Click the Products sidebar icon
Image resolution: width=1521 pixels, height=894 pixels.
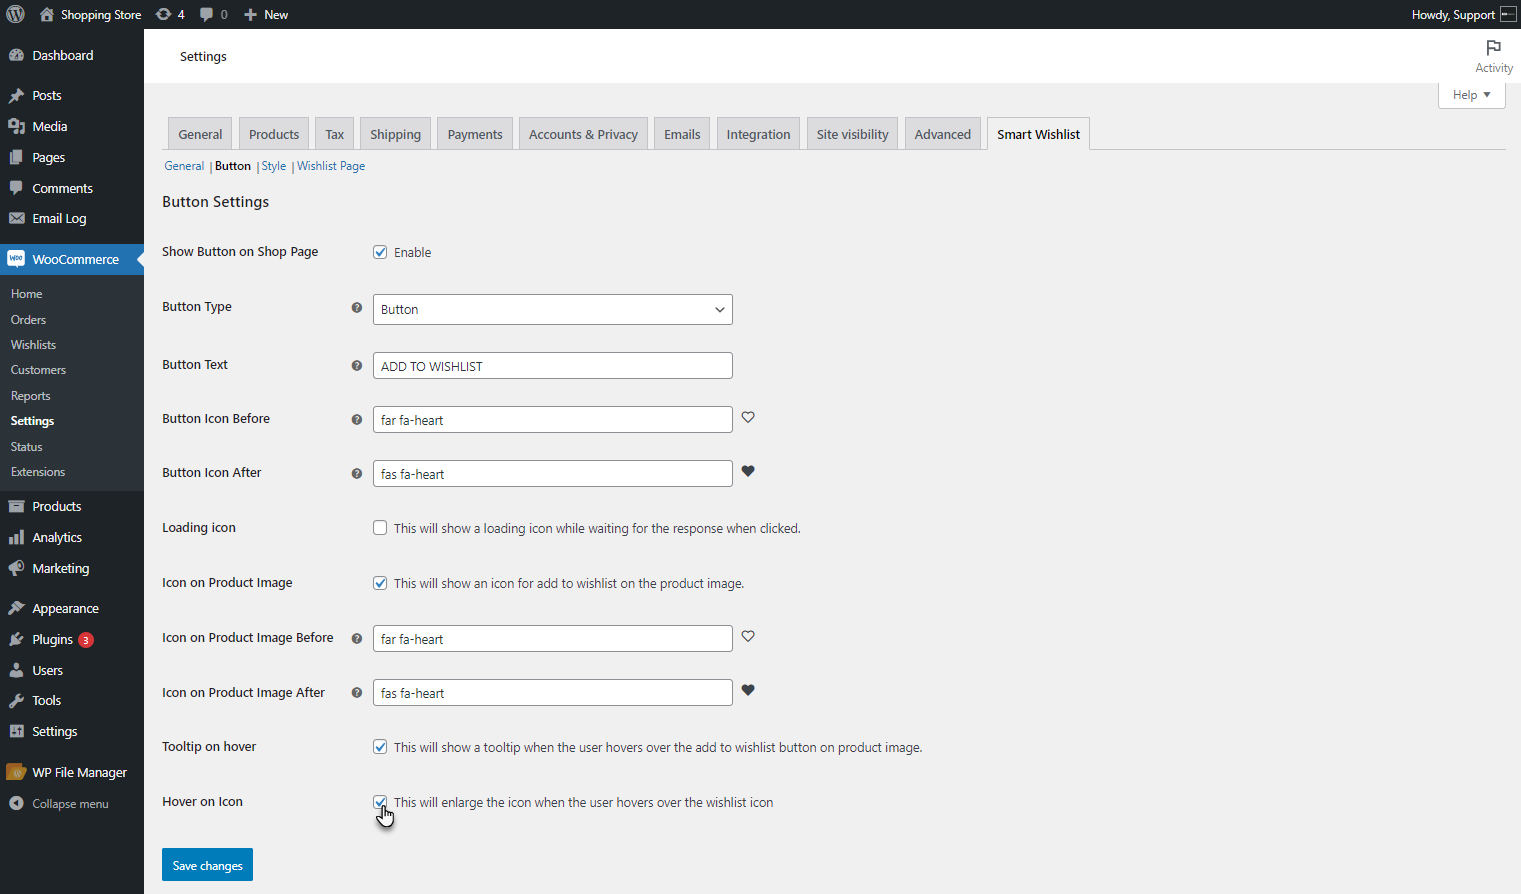coord(16,506)
